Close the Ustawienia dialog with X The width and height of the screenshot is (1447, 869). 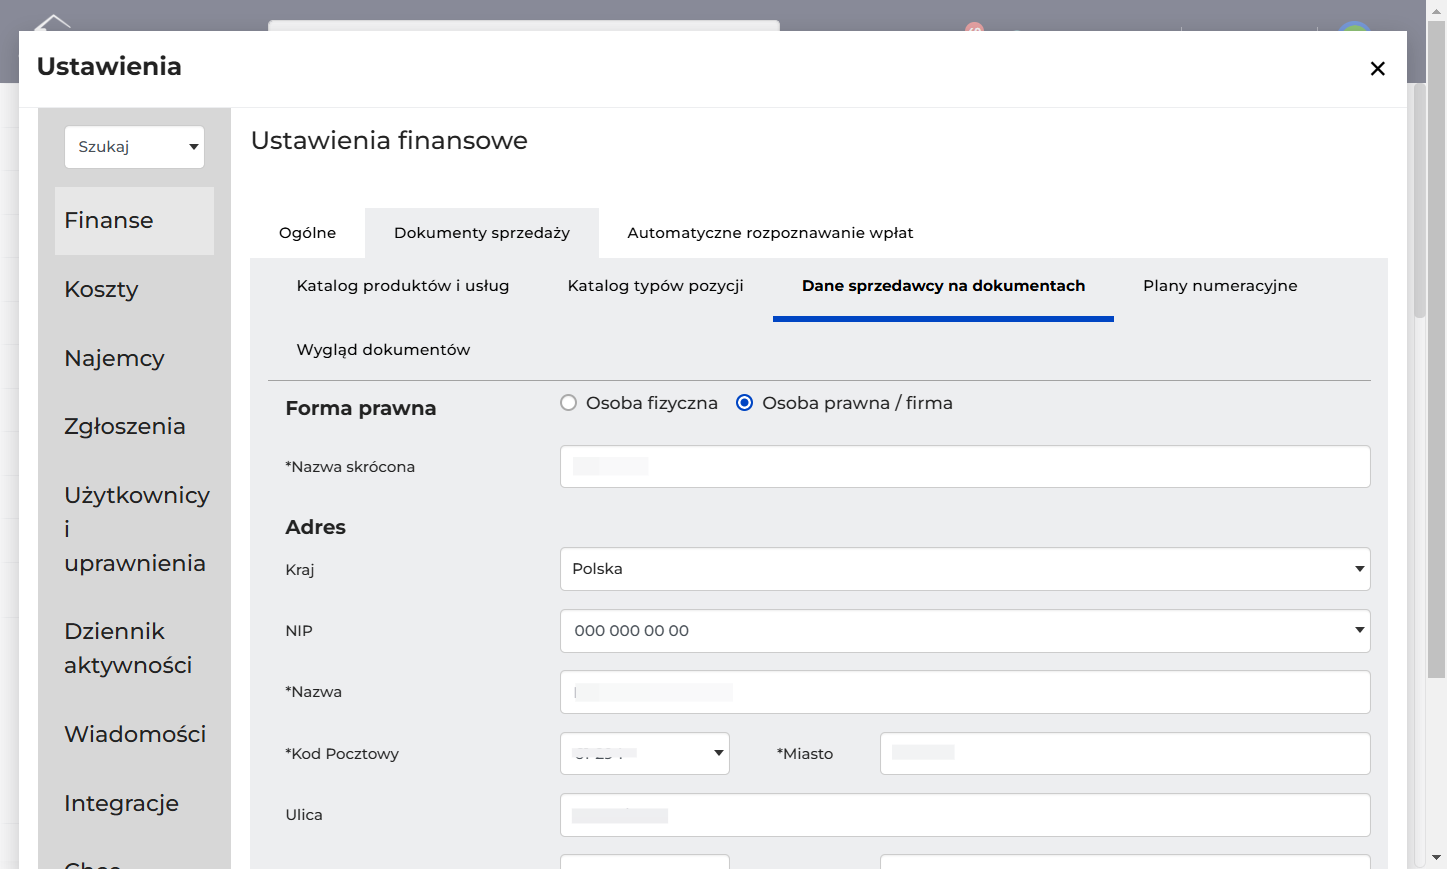click(1377, 68)
